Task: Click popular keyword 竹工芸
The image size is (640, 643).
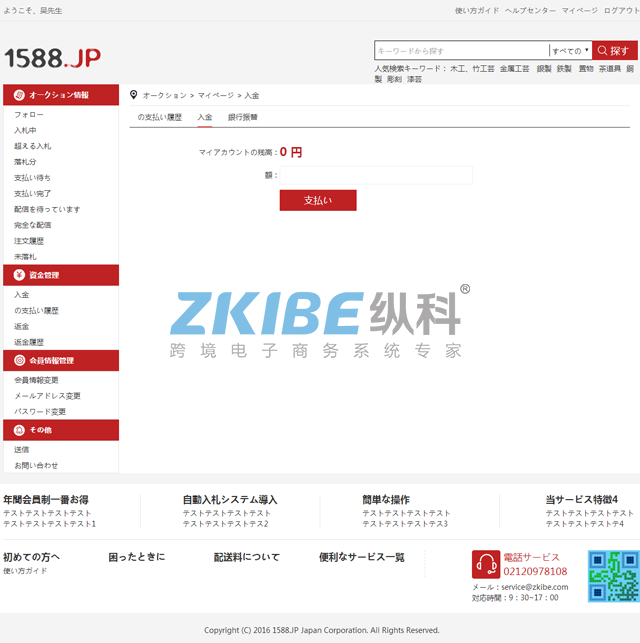Action: click(483, 69)
